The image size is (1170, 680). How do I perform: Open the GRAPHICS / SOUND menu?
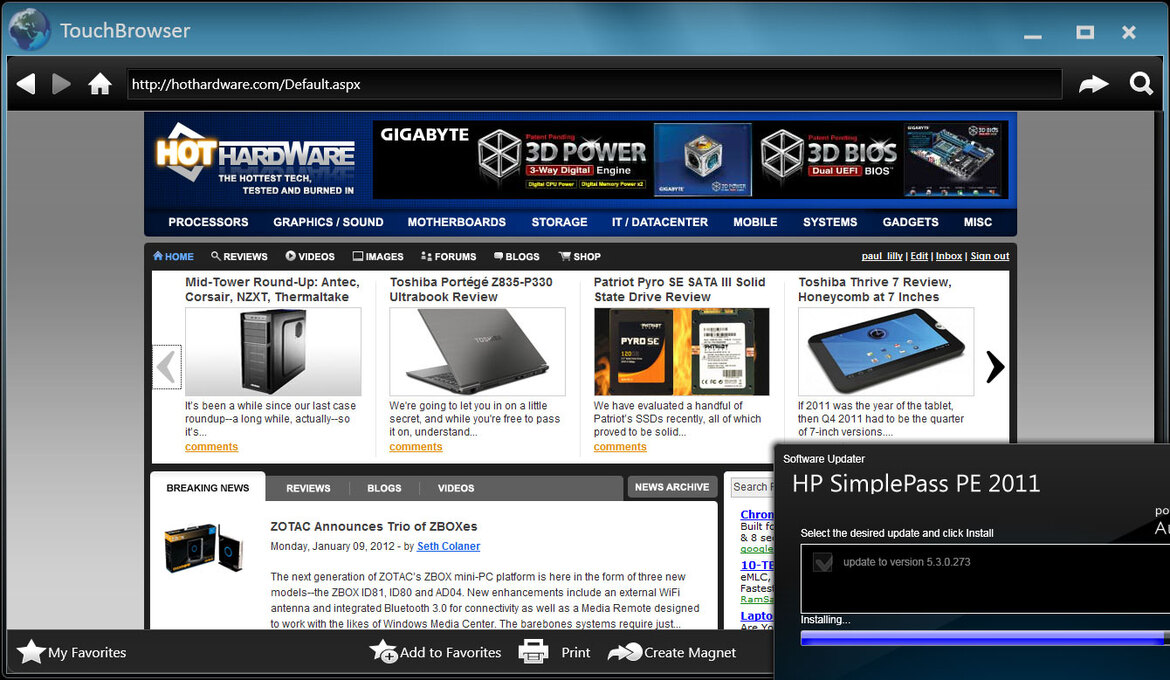coord(328,222)
